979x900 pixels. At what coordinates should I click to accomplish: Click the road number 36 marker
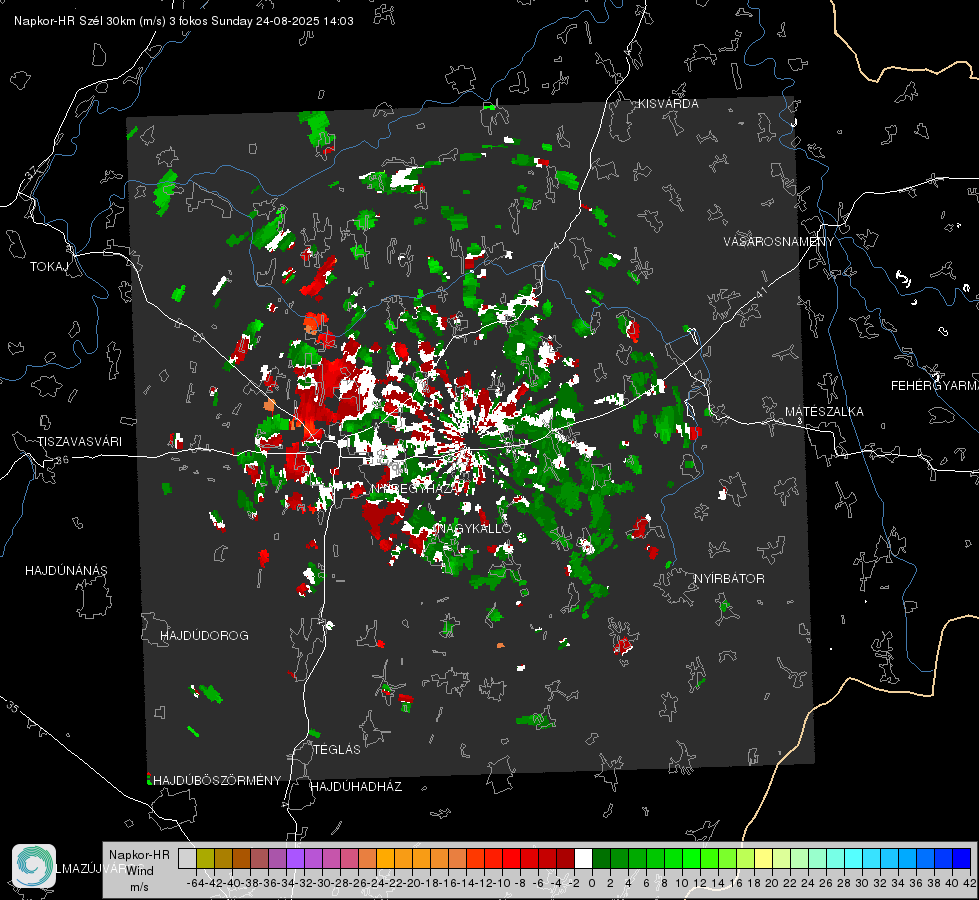(62, 460)
